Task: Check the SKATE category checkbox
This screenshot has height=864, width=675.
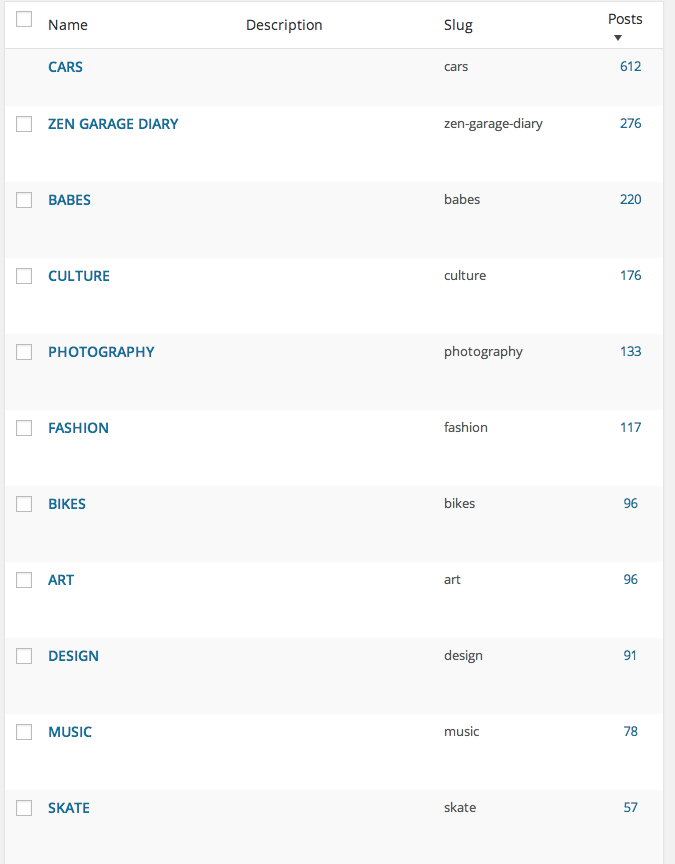Action: point(24,808)
